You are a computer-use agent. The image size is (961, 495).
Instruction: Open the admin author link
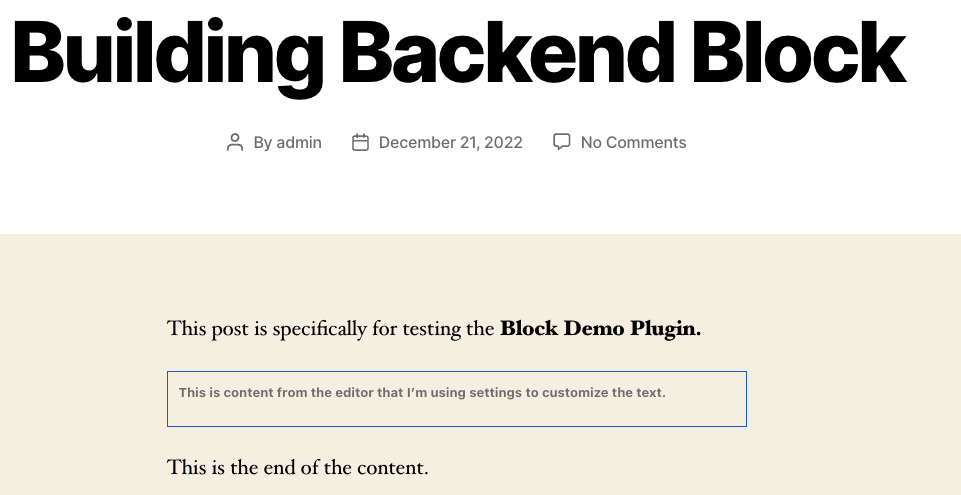coord(299,142)
